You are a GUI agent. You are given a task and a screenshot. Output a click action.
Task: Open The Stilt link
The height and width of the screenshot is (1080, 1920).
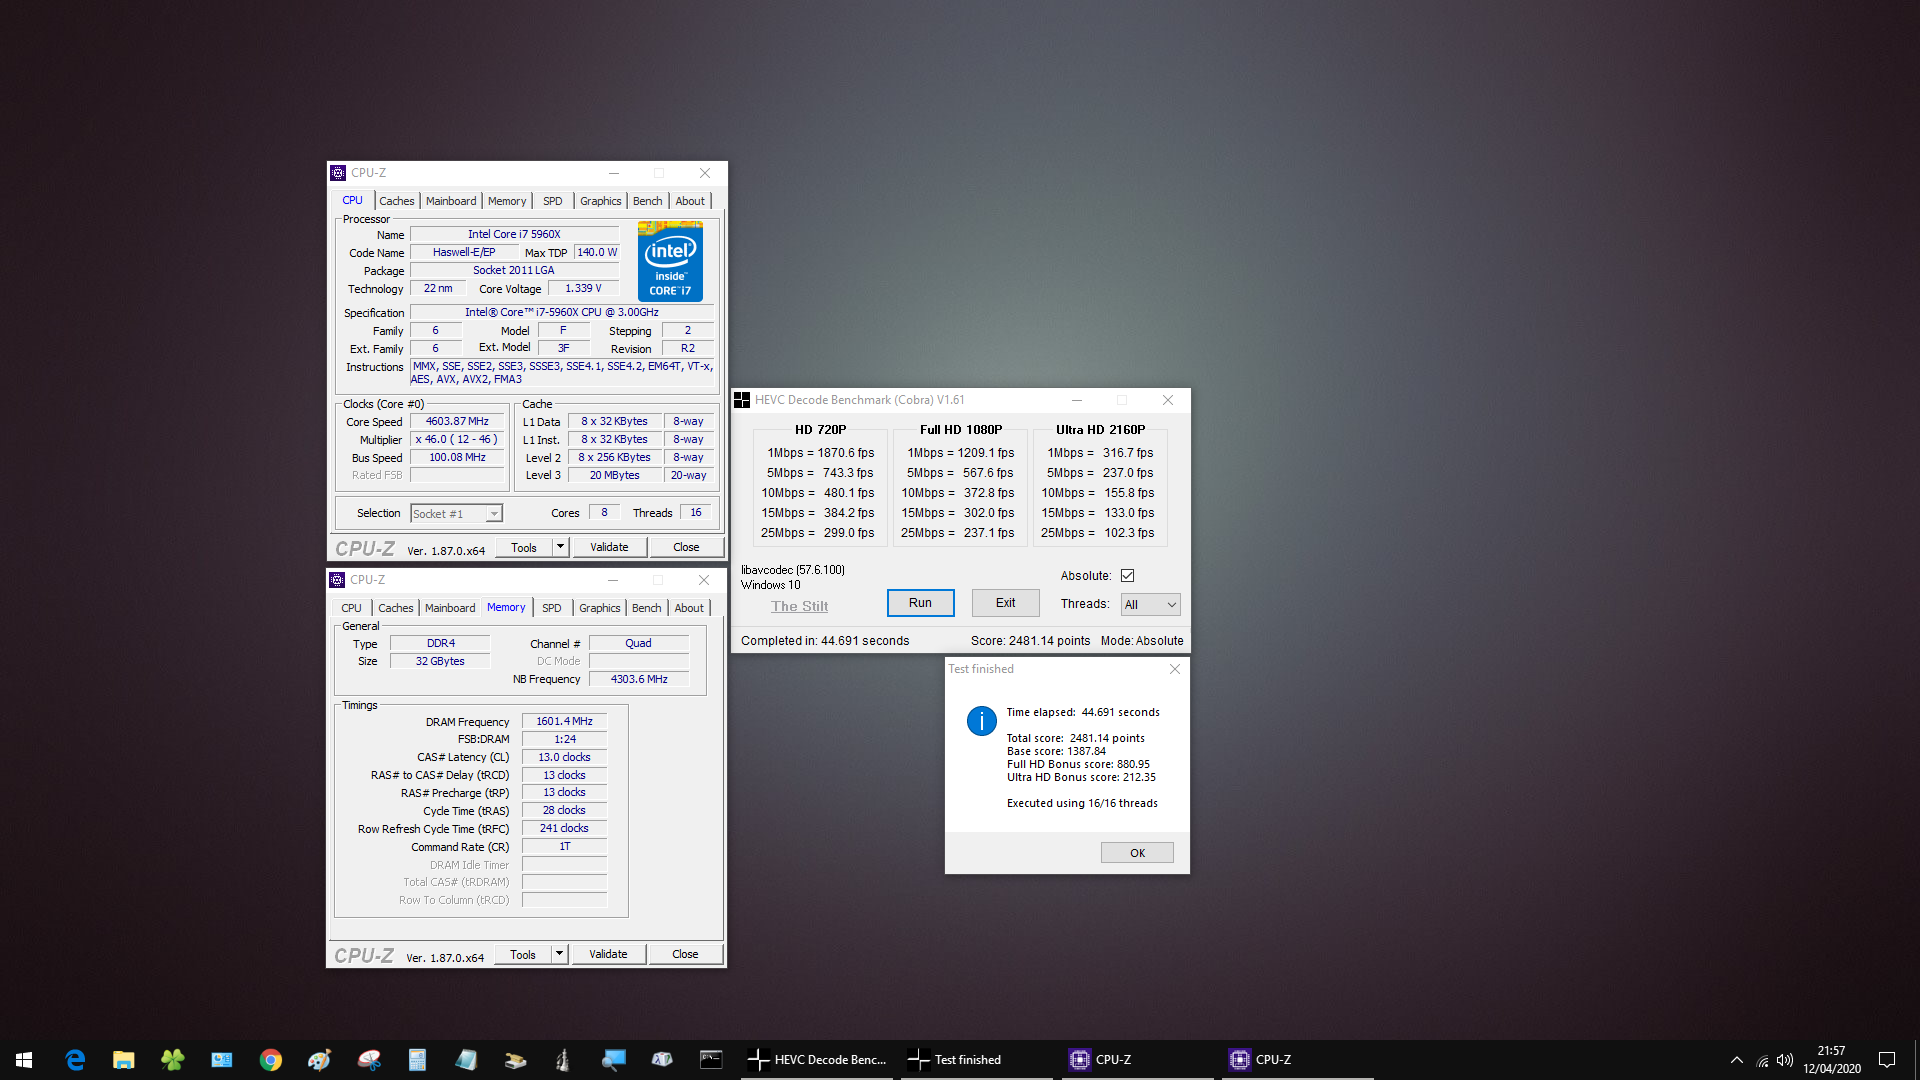coord(799,606)
